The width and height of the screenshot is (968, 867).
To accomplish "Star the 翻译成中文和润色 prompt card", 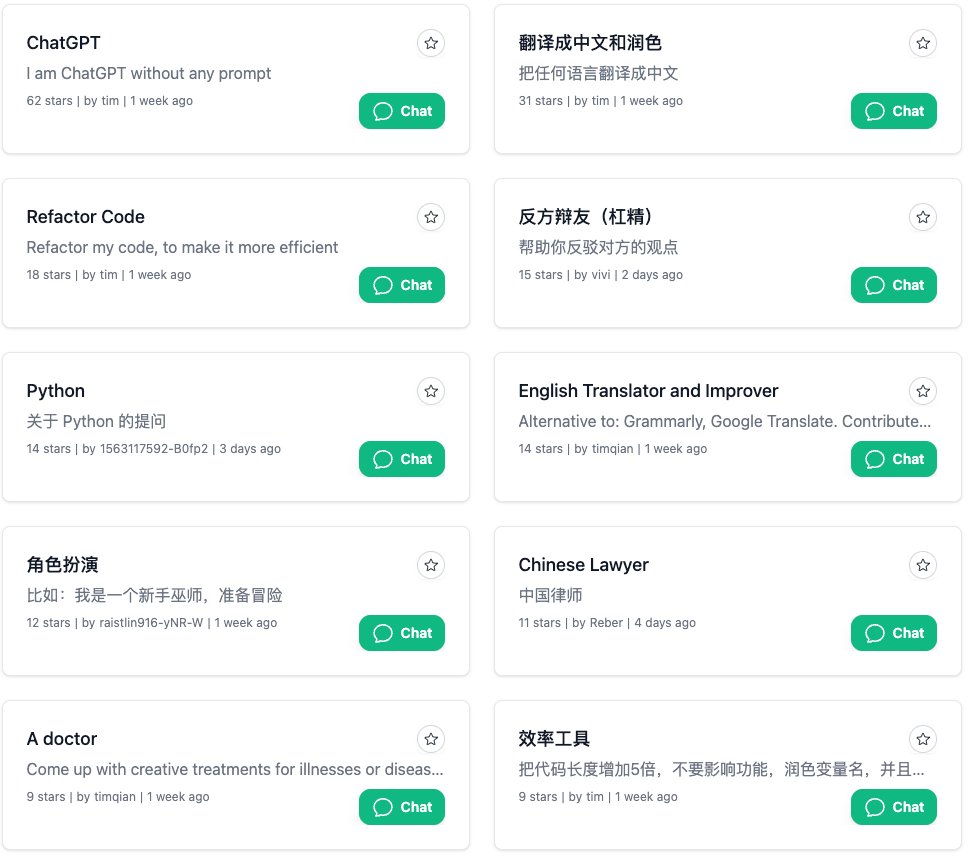I will coord(923,43).
